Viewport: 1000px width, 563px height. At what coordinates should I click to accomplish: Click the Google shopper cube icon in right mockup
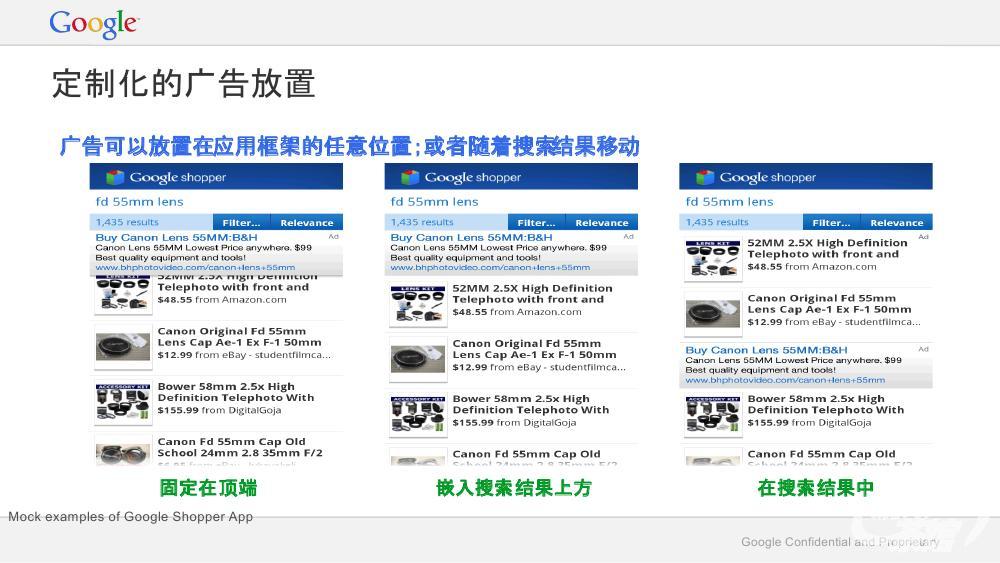(705, 178)
